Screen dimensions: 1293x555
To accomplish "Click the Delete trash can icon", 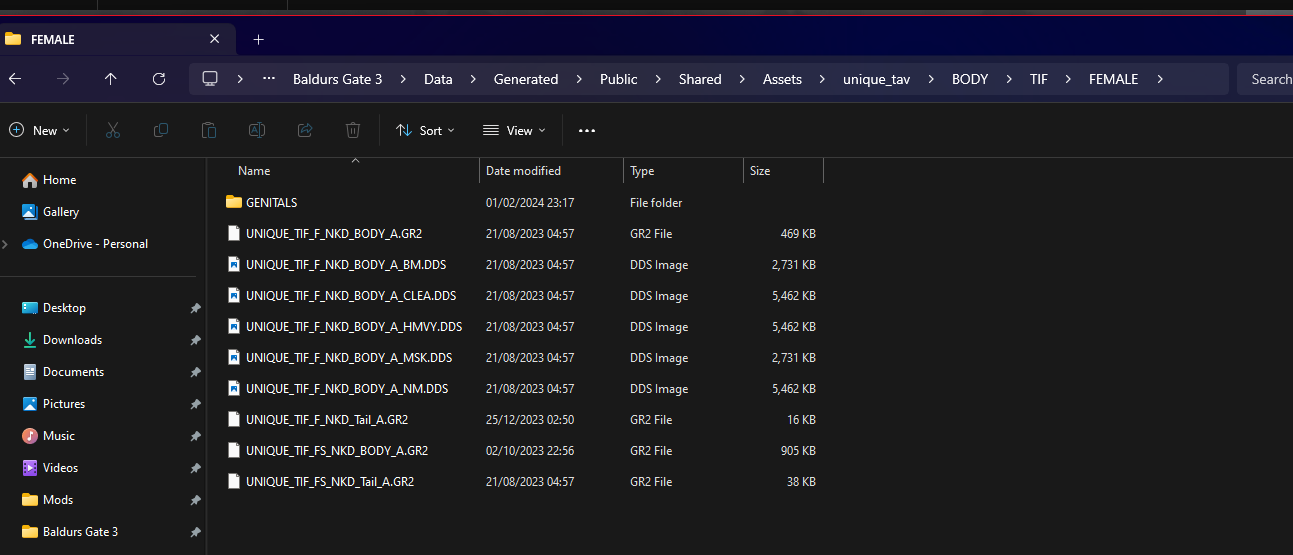I will point(353,130).
